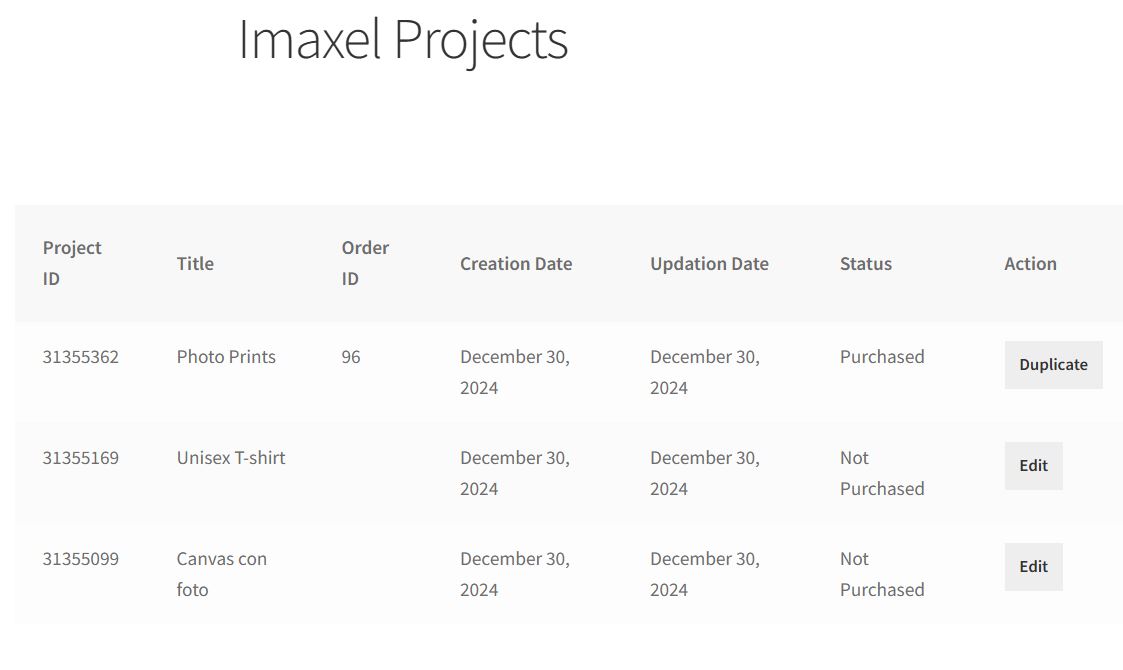The image size is (1123, 670).
Task: Select project ID 31355099
Action: click(80, 559)
